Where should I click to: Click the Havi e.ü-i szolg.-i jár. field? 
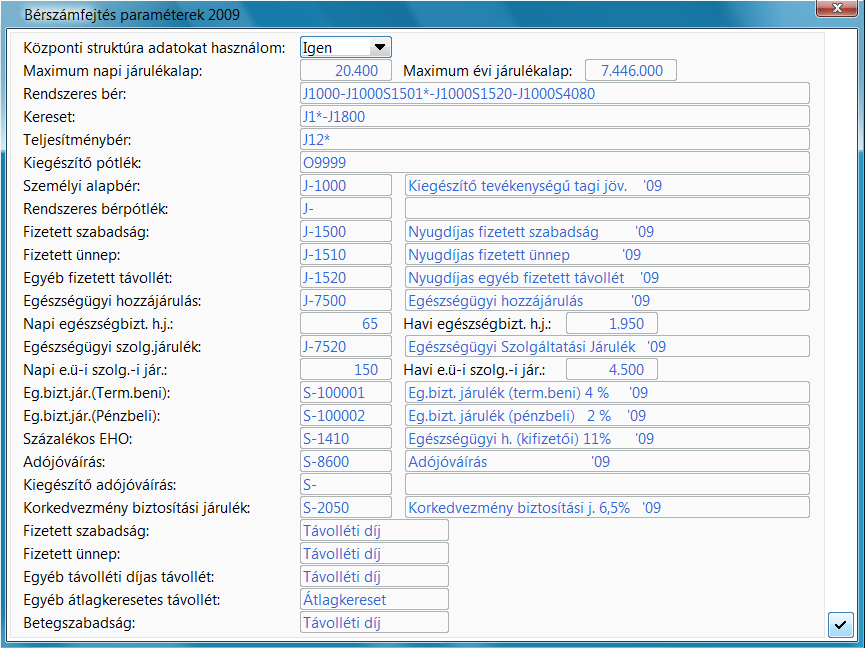coord(611,369)
